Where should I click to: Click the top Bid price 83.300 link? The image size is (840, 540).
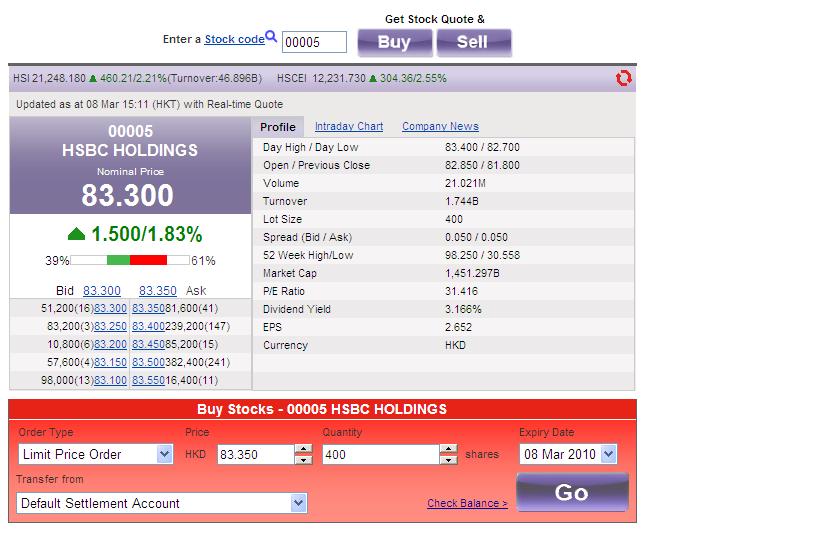(102, 290)
